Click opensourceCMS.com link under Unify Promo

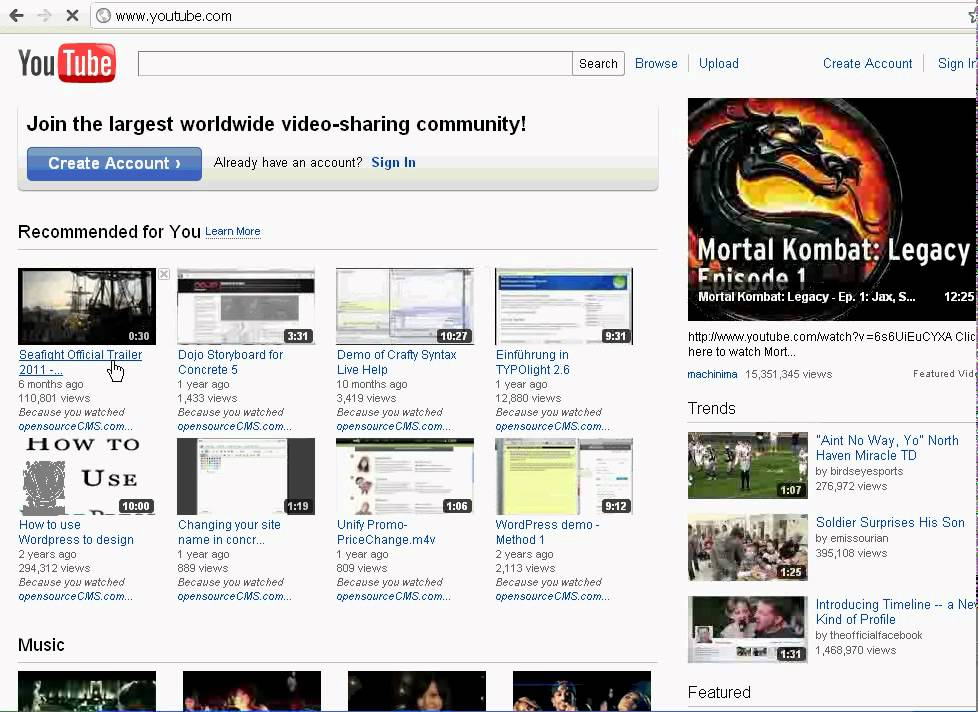pos(394,596)
